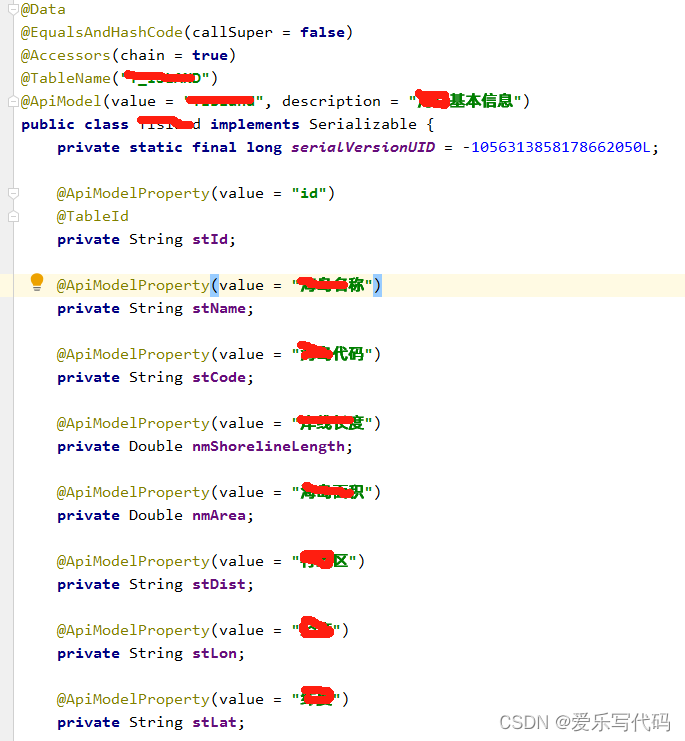The height and width of the screenshot is (741, 685).
Task: Collapse the fold marker beside @Data
Action: pyautogui.click(x=13, y=9)
